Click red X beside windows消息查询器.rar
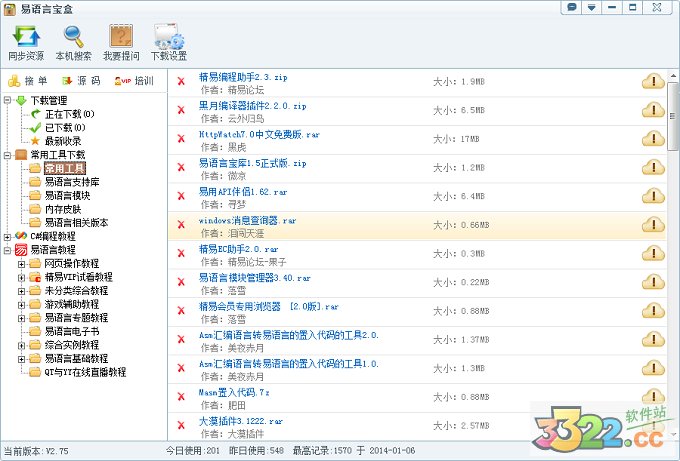The width and height of the screenshot is (680, 461). tap(181, 225)
